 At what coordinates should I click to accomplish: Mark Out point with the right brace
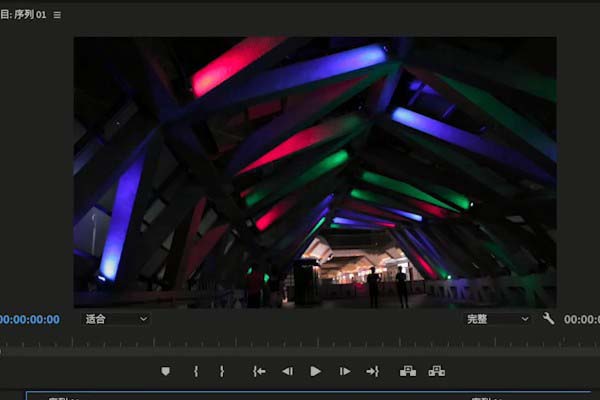click(x=222, y=371)
